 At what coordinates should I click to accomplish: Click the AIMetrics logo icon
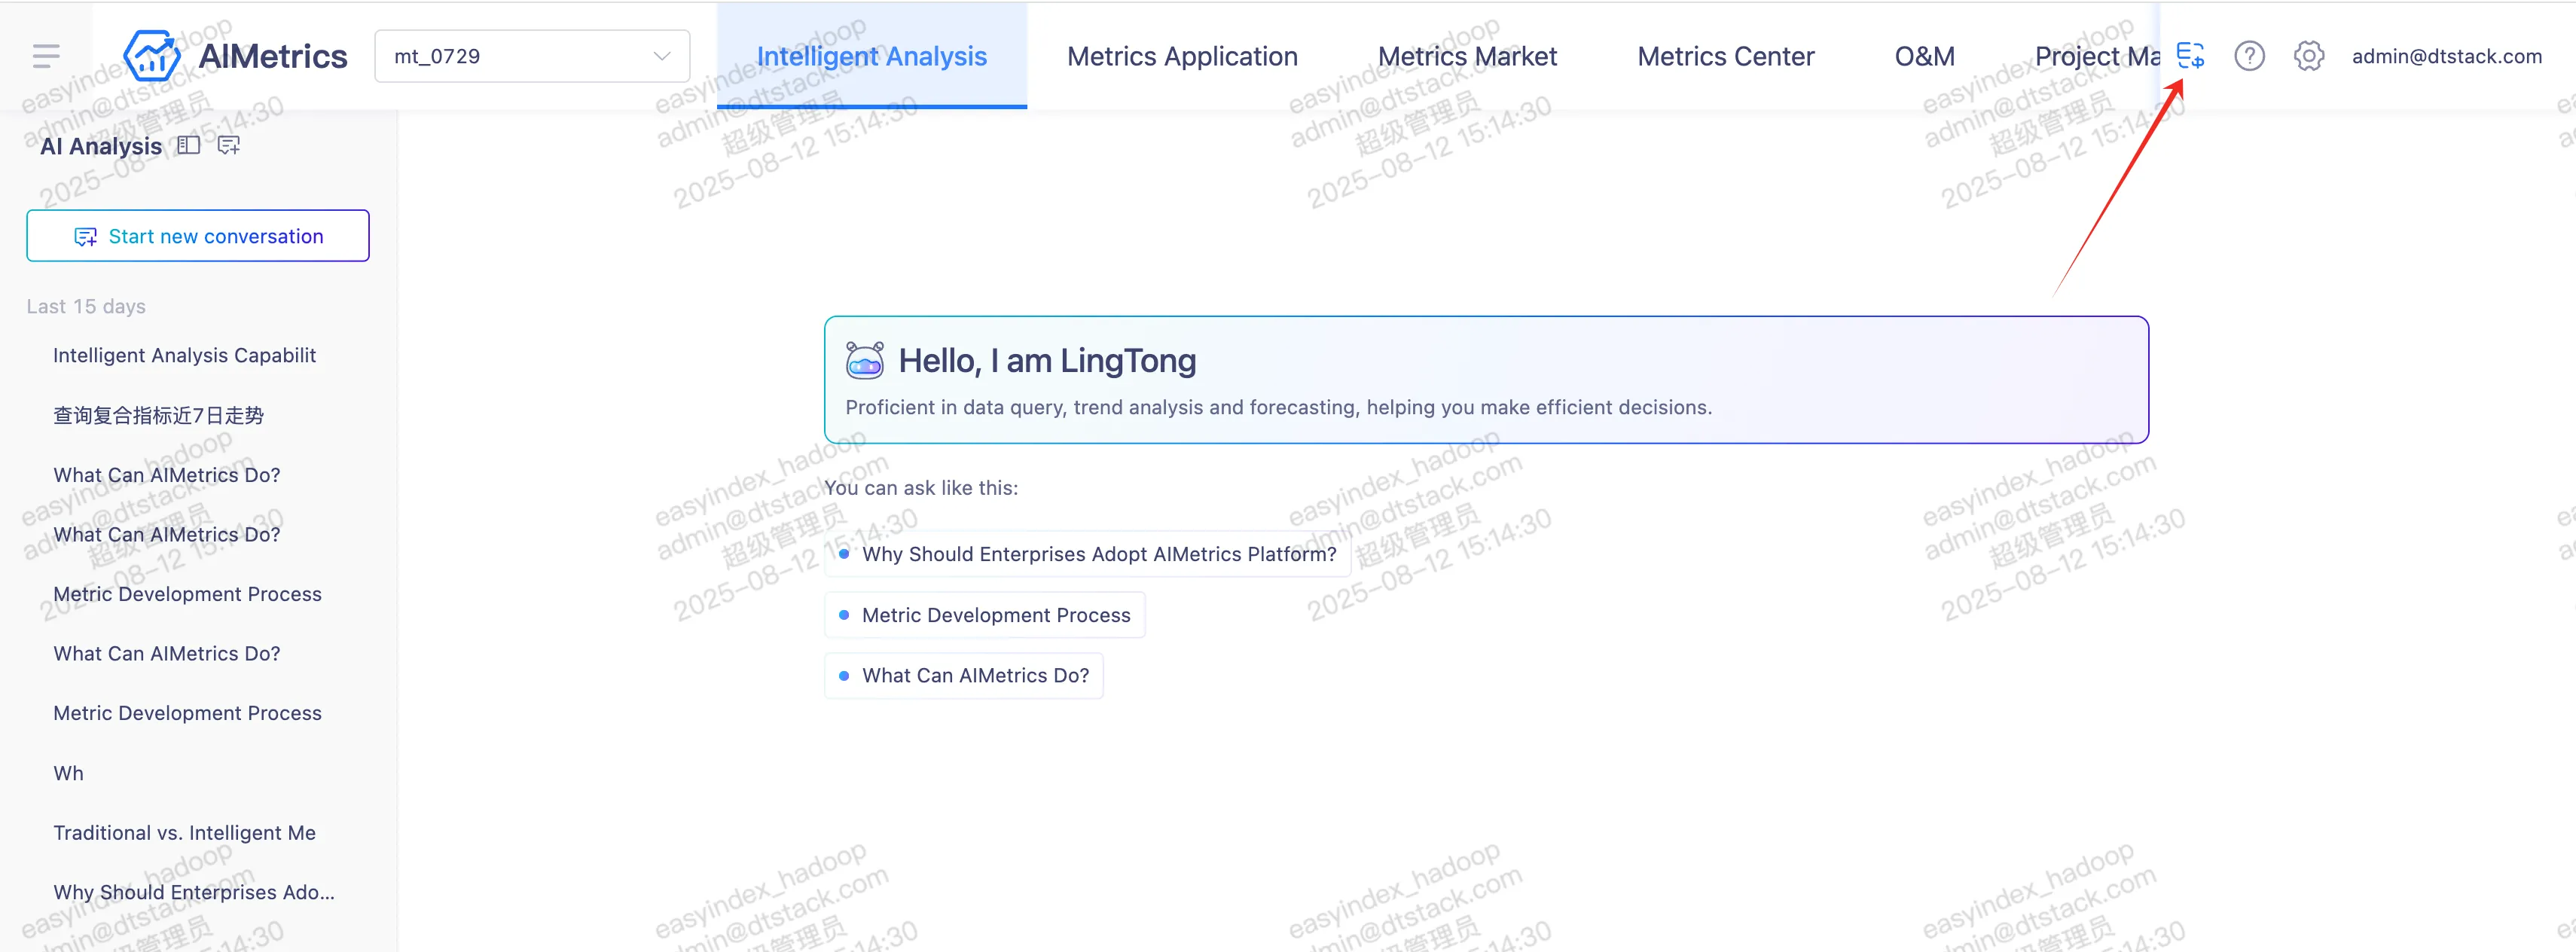(x=151, y=56)
